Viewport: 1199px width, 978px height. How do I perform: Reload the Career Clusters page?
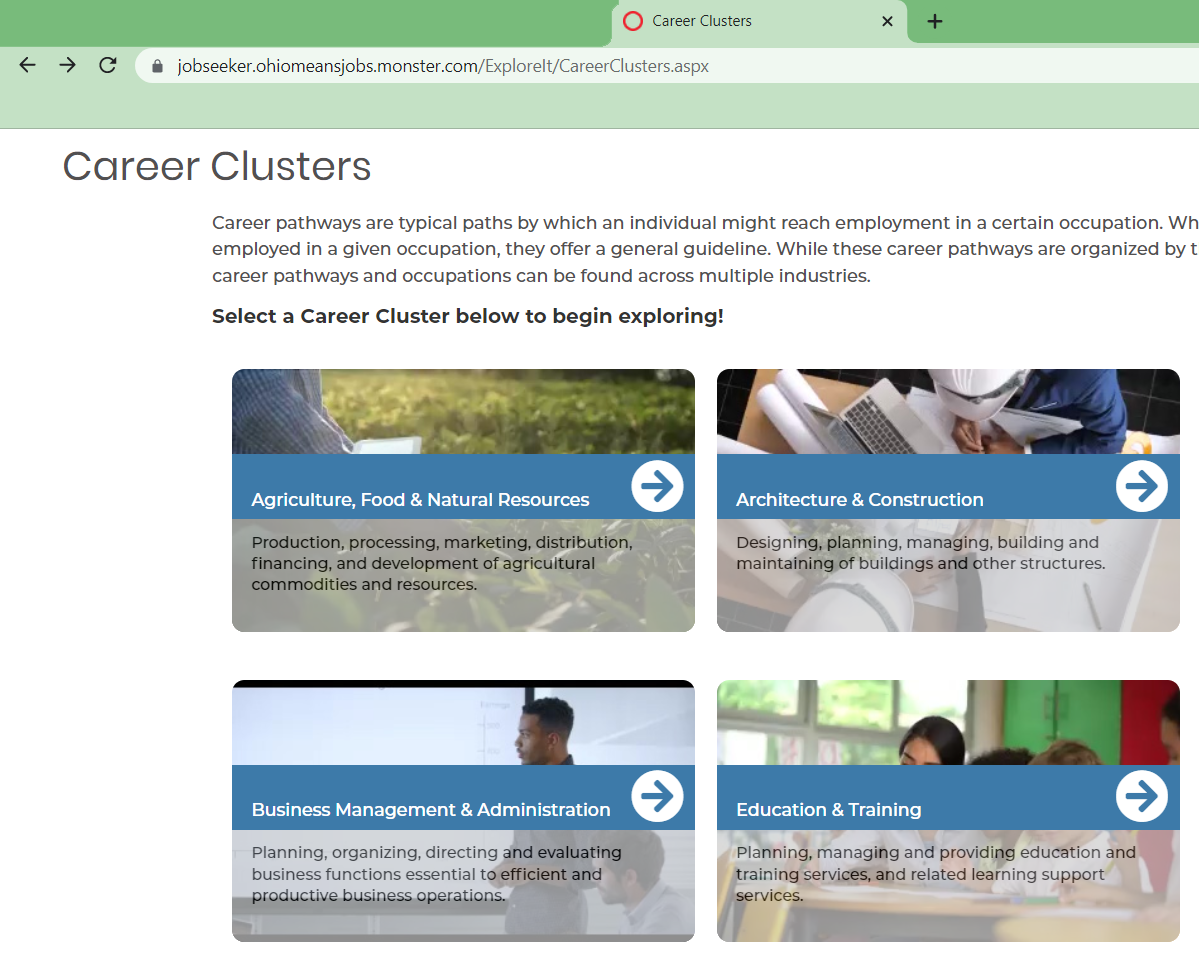[107, 65]
